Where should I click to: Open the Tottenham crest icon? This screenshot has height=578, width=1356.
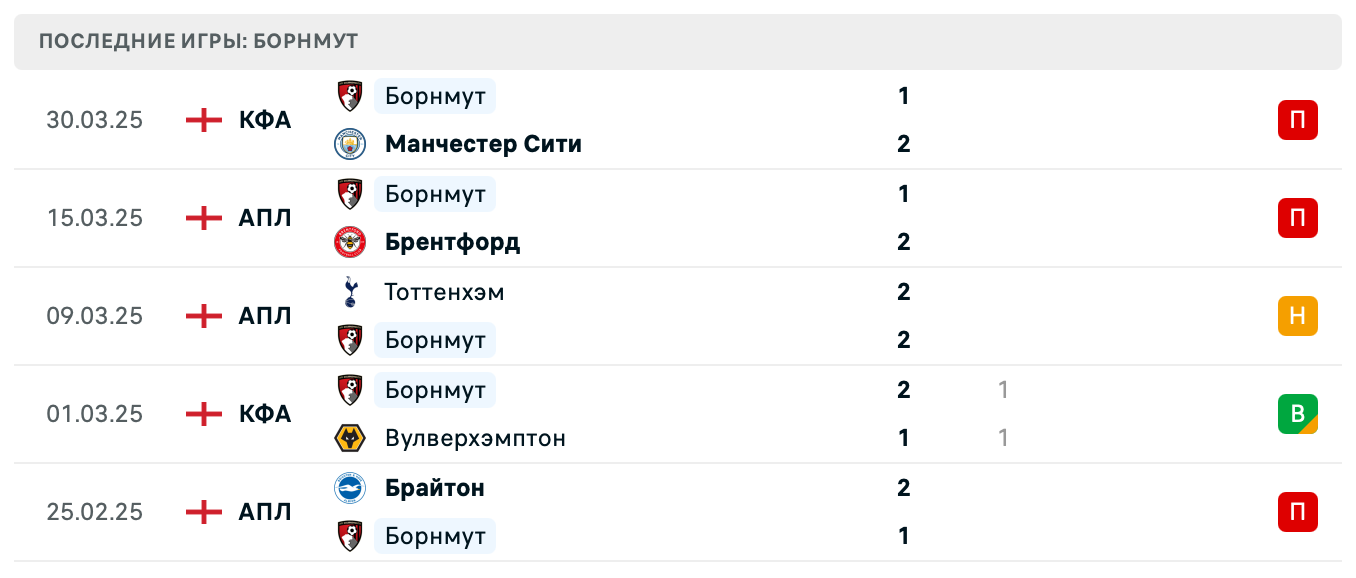[x=350, y=292]
